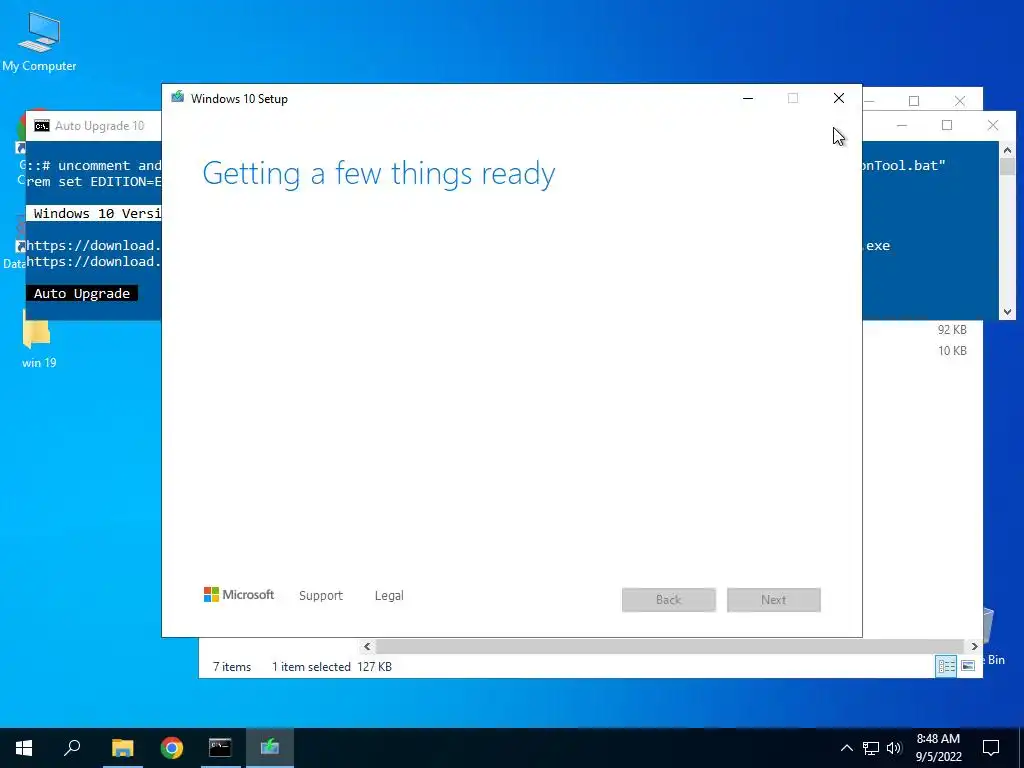The height and width of the screenshot is (768, 1024).
Task: Click the 'Getting a few things ready' heading
Action: coord(379,174)
